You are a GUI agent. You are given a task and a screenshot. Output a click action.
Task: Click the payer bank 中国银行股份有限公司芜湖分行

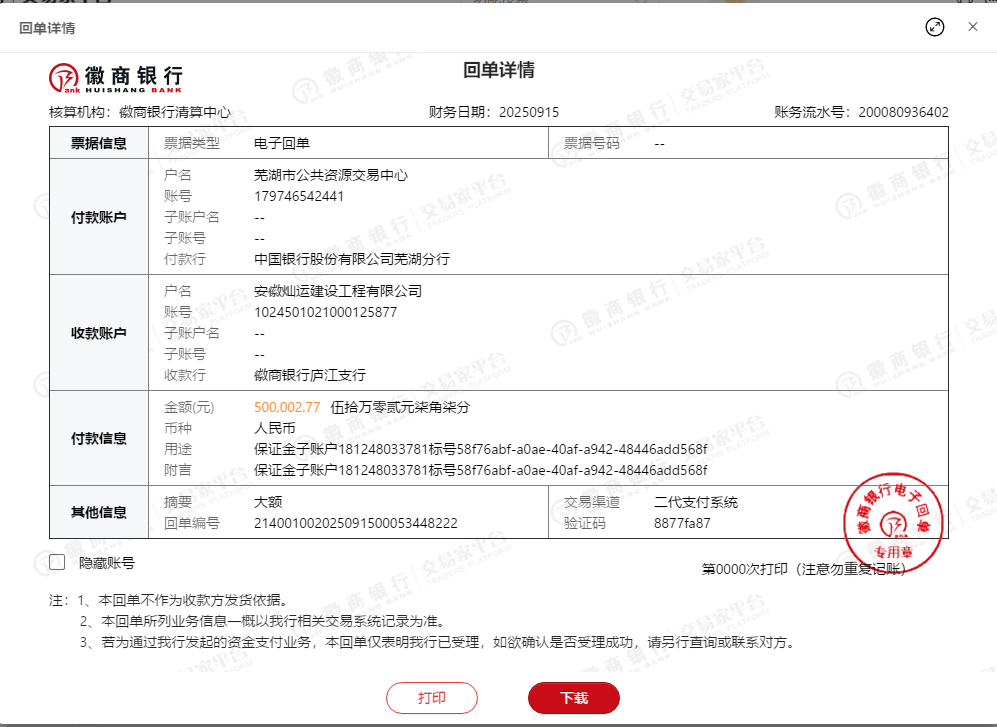[x=352, y=259]
